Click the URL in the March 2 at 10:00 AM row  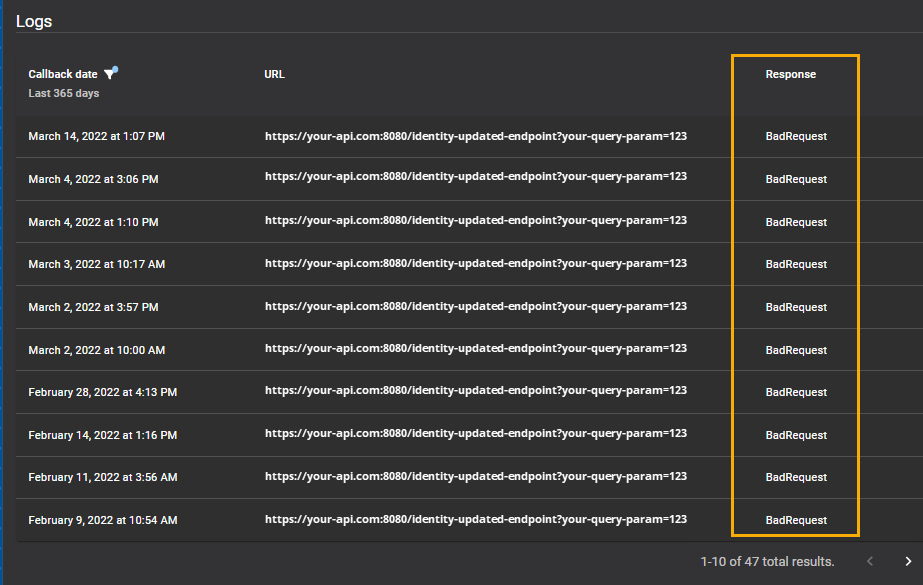coord(475,349)
